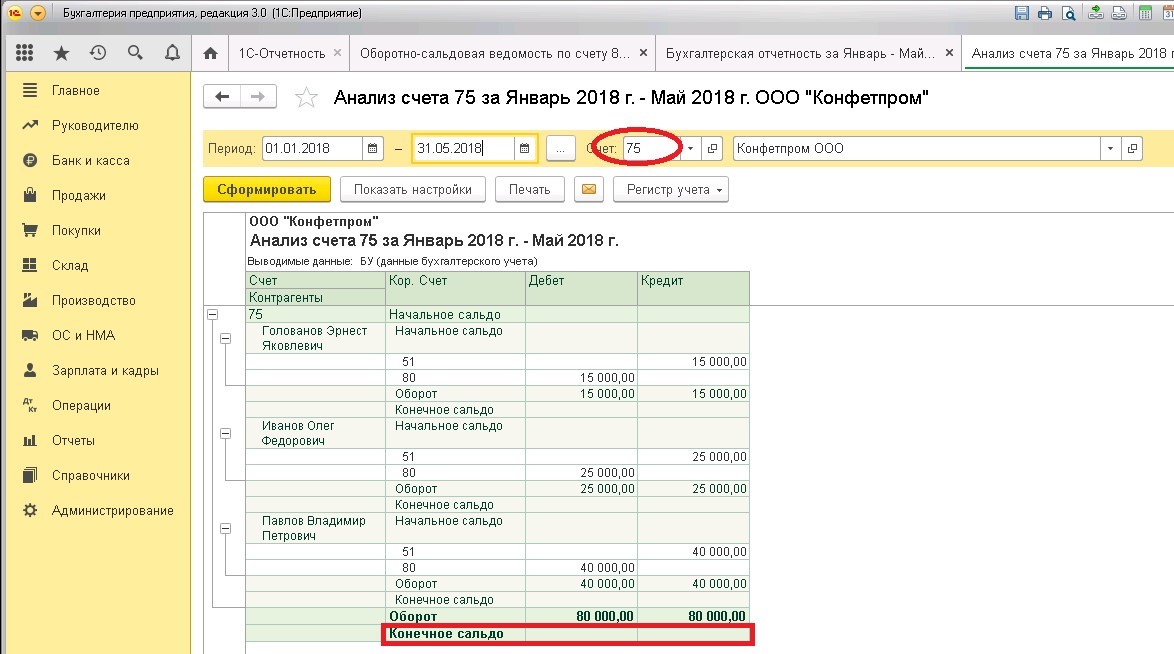Click the Сформировать button
This screenshot has height=654, width=1174.
pyautogui.click(x=267, y=190)
